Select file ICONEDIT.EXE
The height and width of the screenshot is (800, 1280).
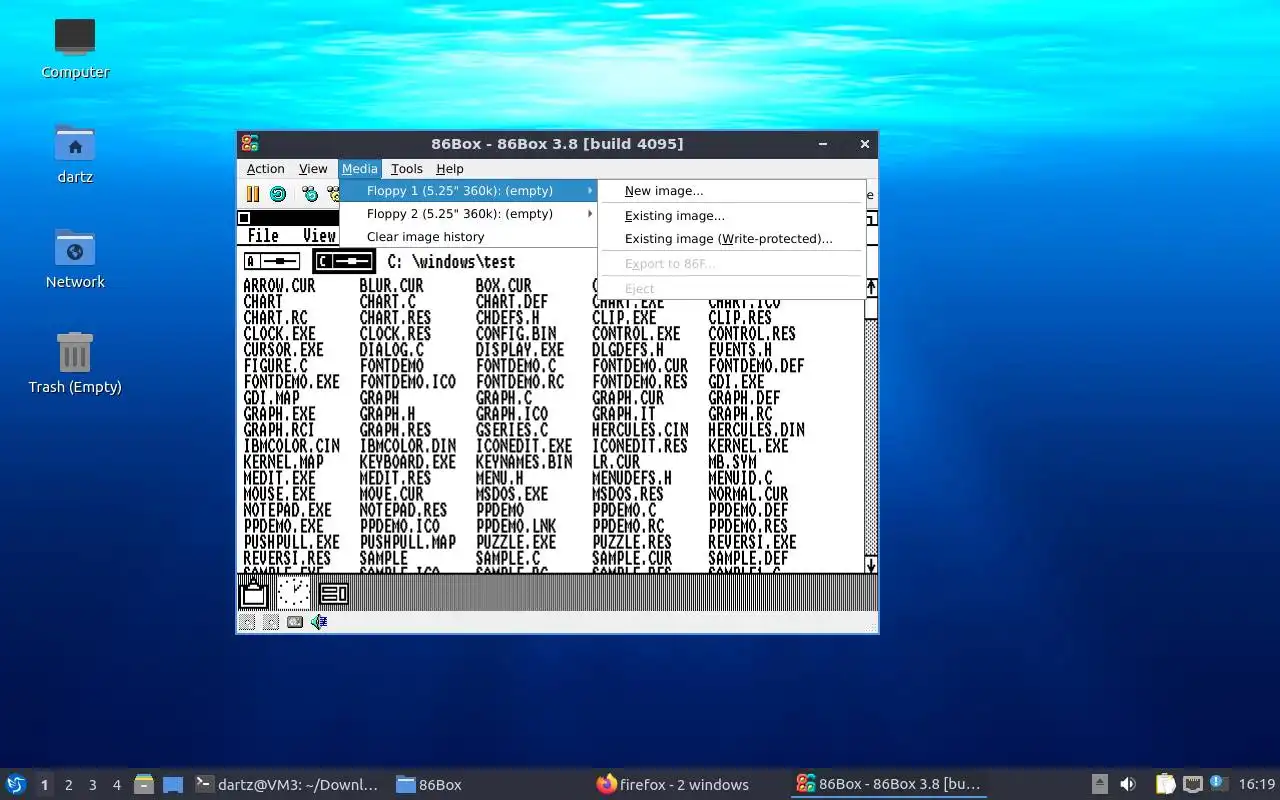pos(524,446)
